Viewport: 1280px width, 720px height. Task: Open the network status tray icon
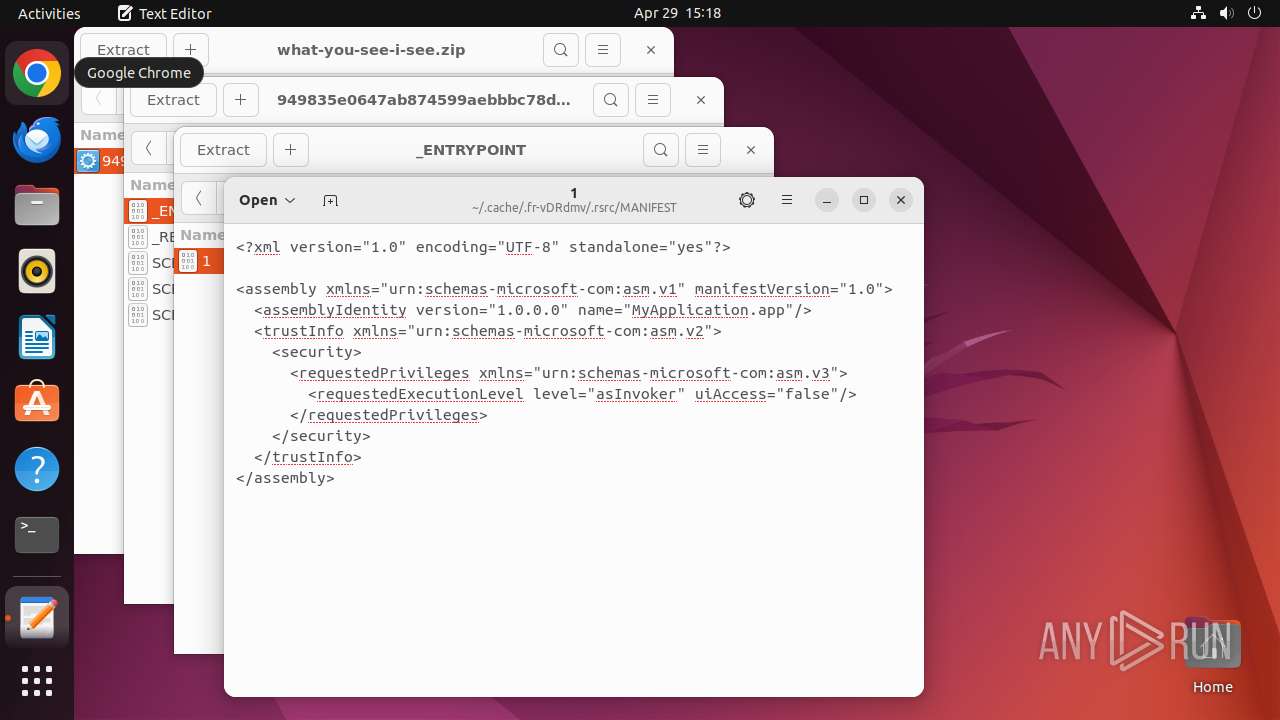pyautogui.click(x=1199, y=13)
